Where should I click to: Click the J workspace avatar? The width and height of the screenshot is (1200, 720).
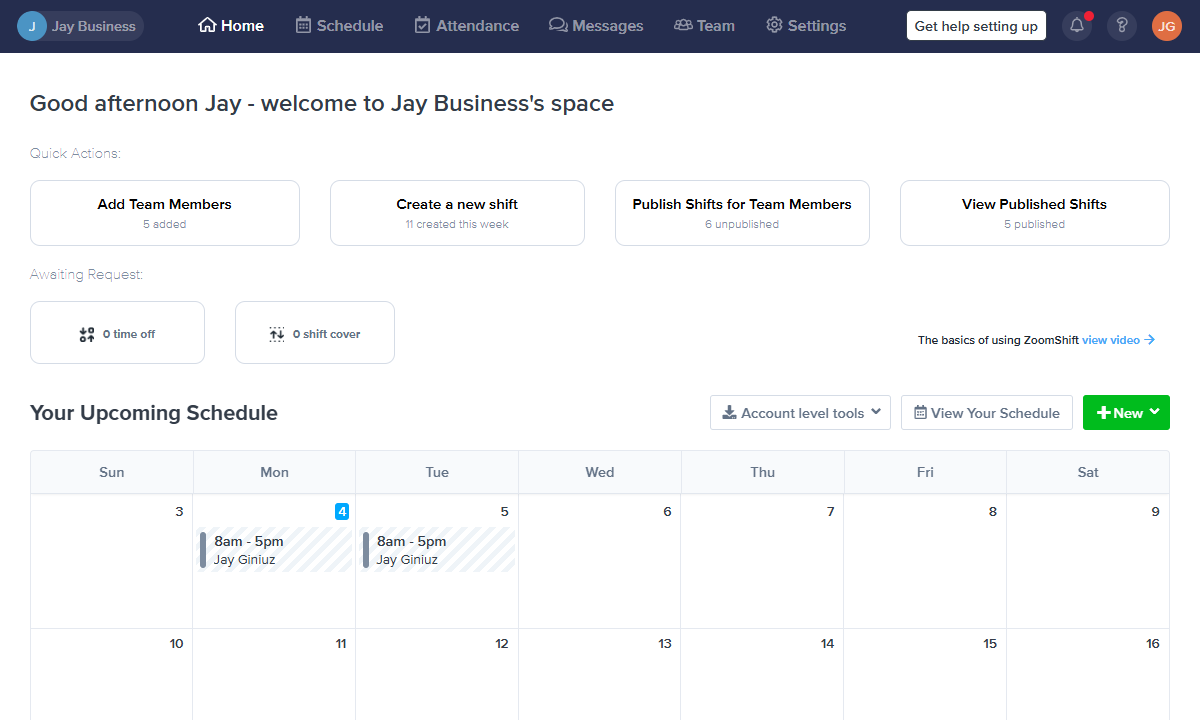31,26
